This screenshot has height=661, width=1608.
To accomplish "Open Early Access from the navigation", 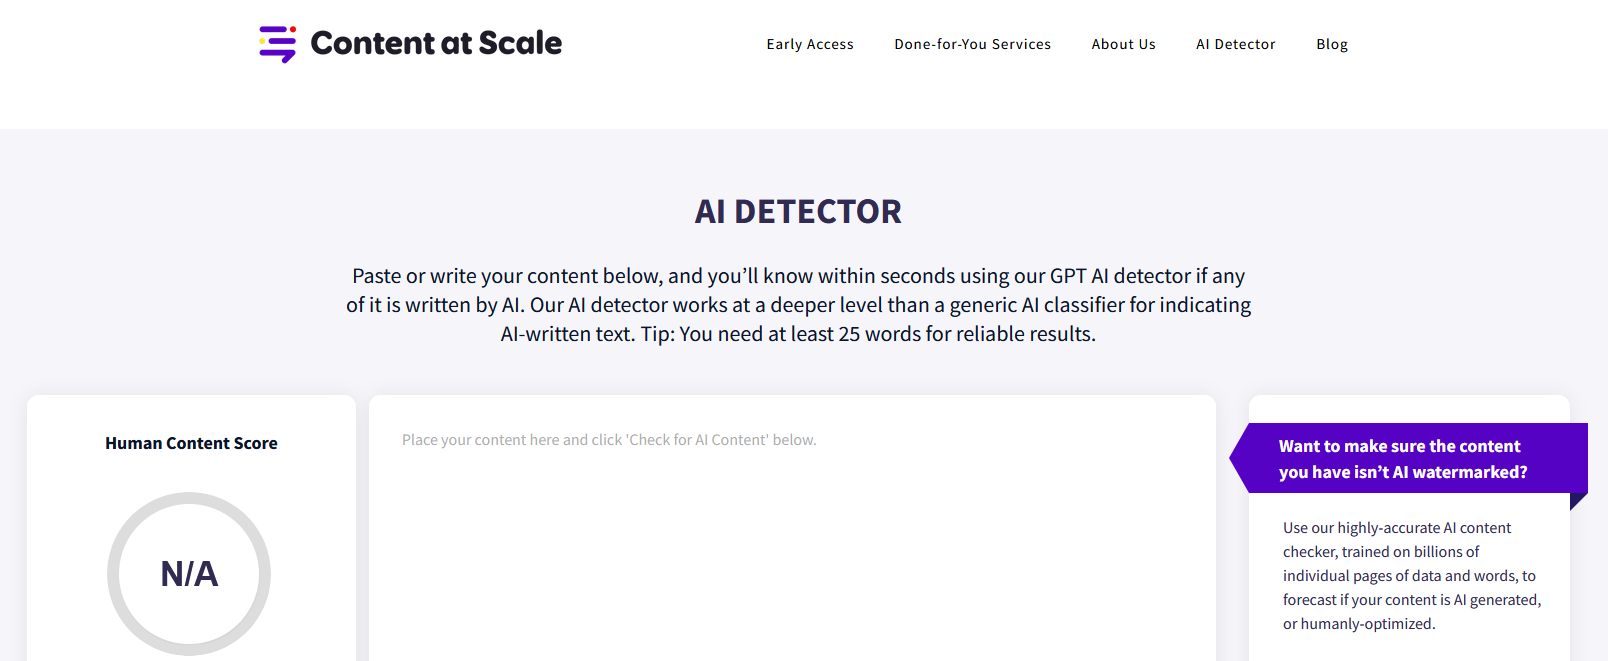I will [x=810, y=44].
